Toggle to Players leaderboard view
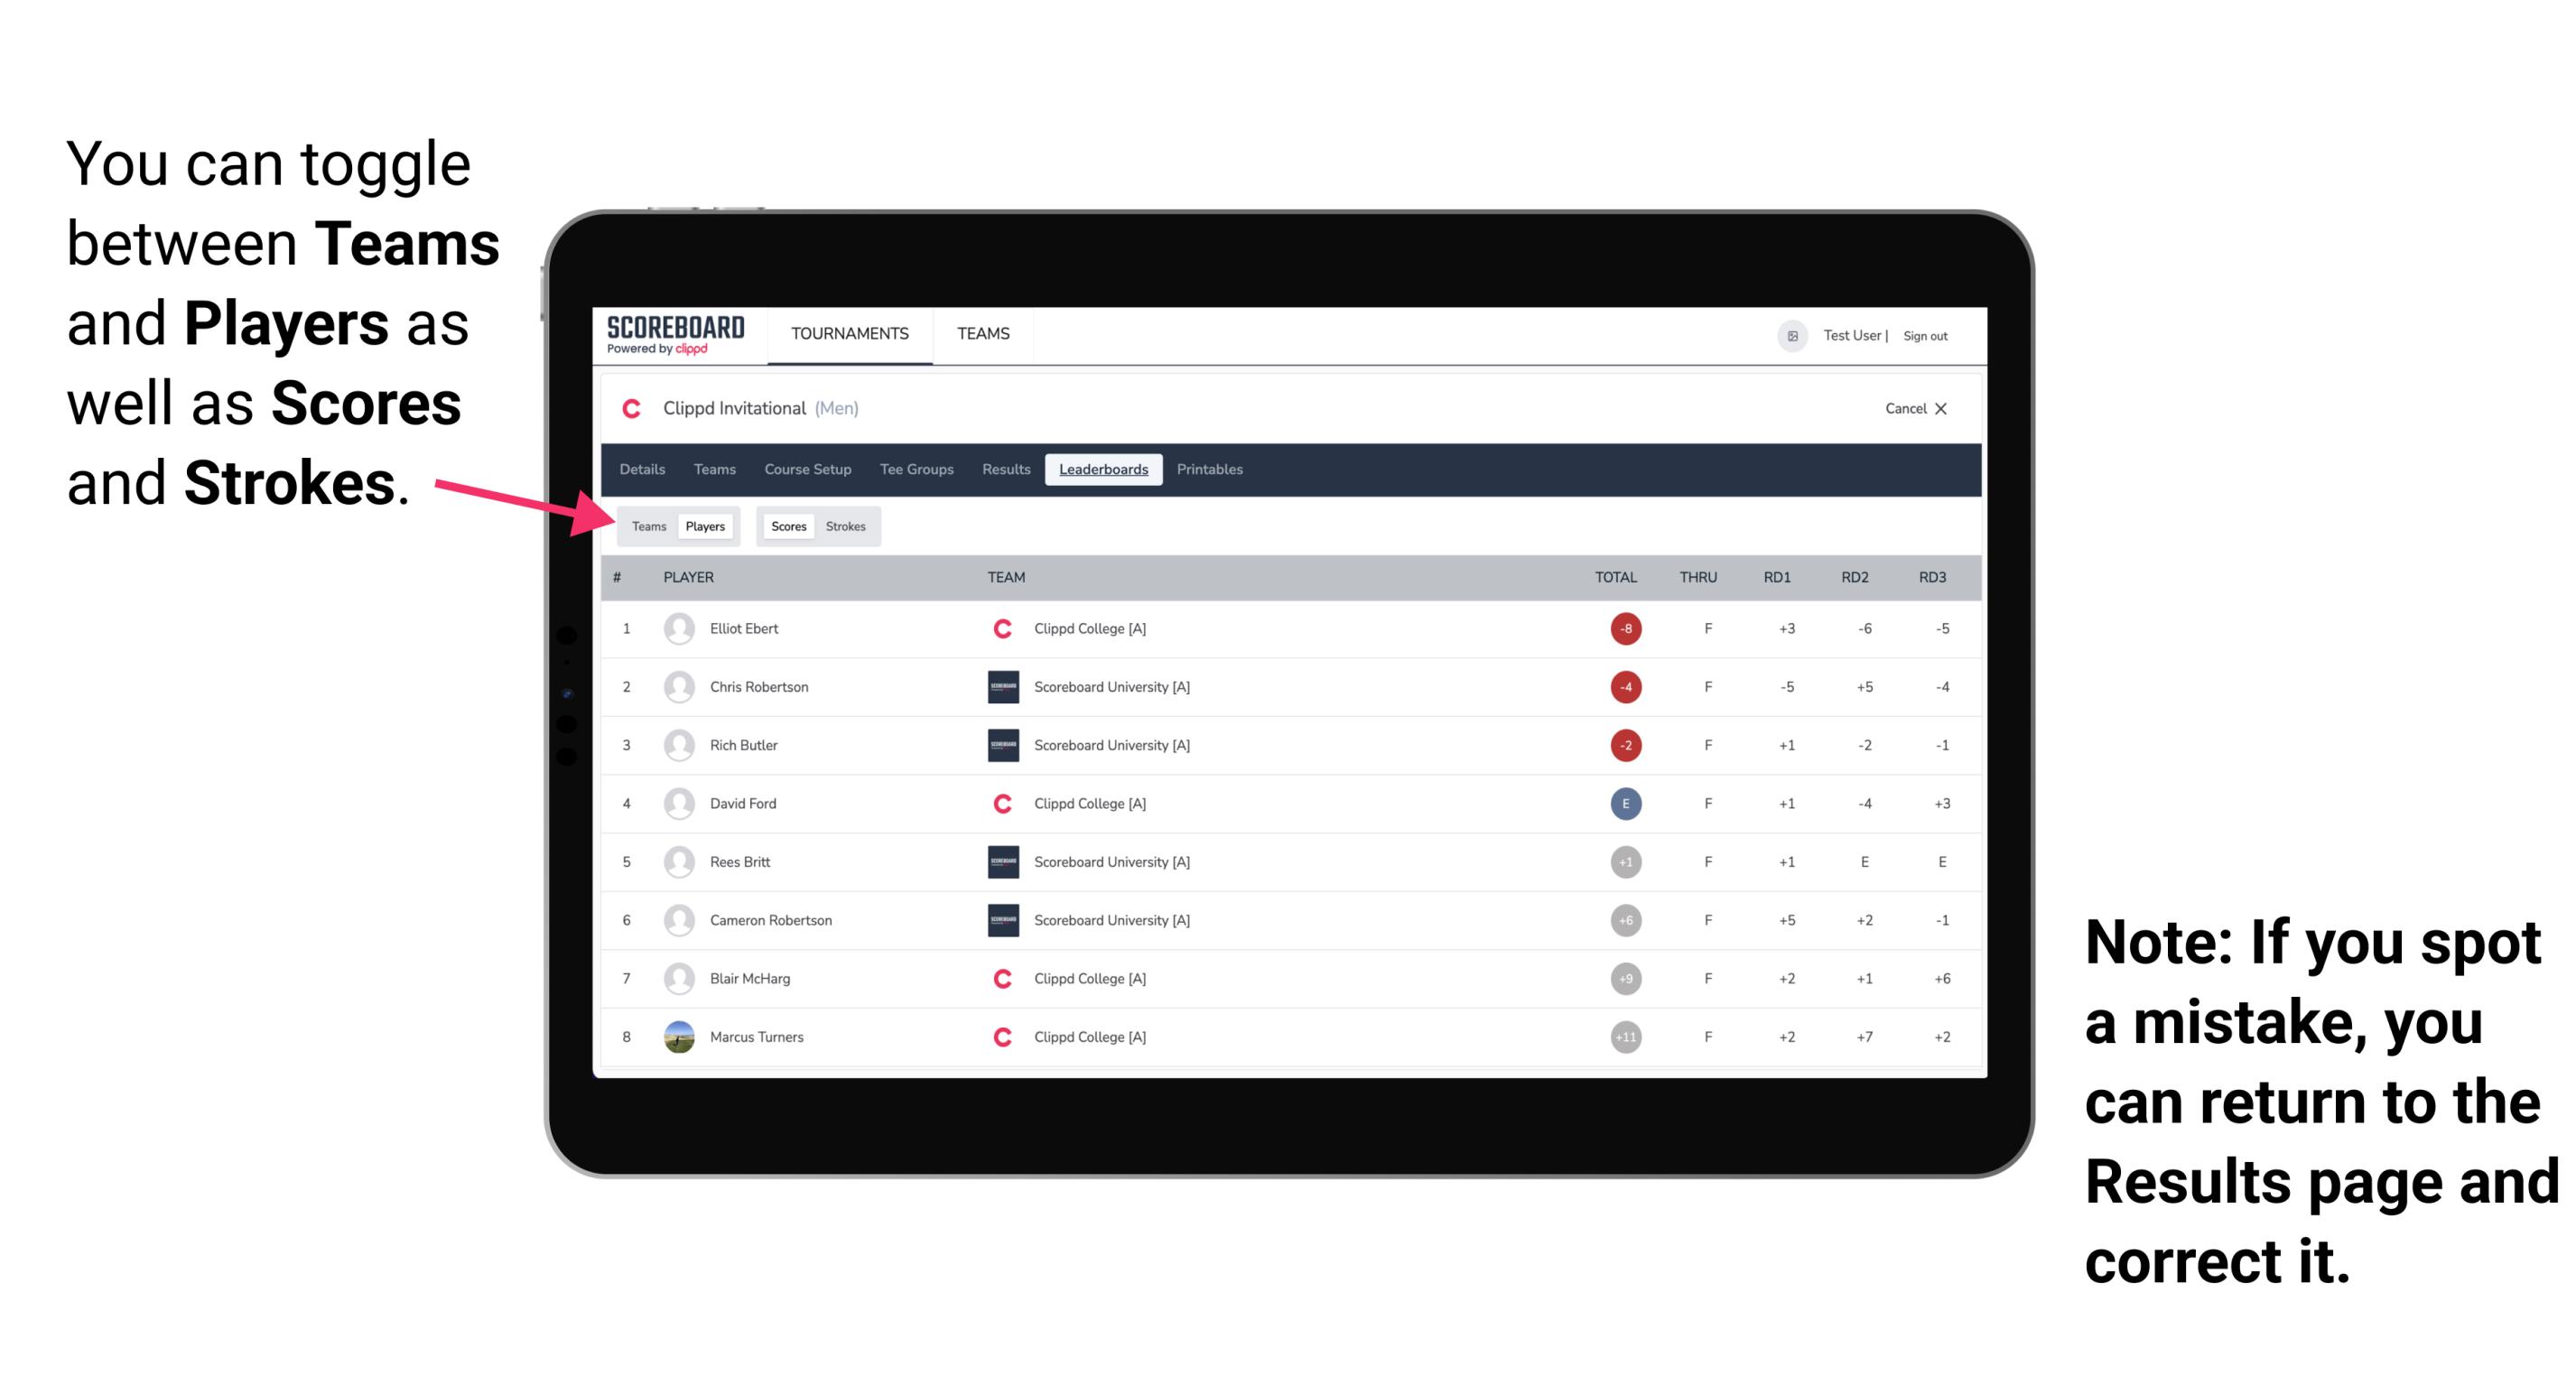This screenshot has width=2576, height=1386. 704,526
